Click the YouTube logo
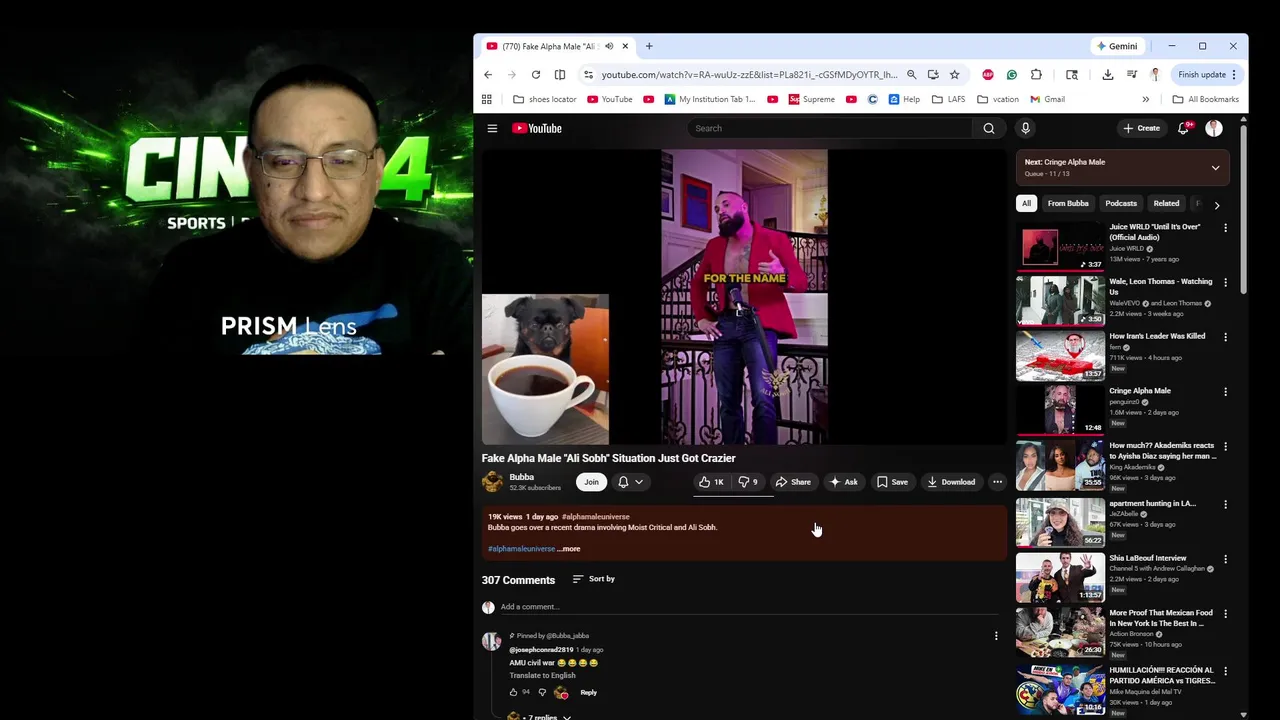 [537, 128]
